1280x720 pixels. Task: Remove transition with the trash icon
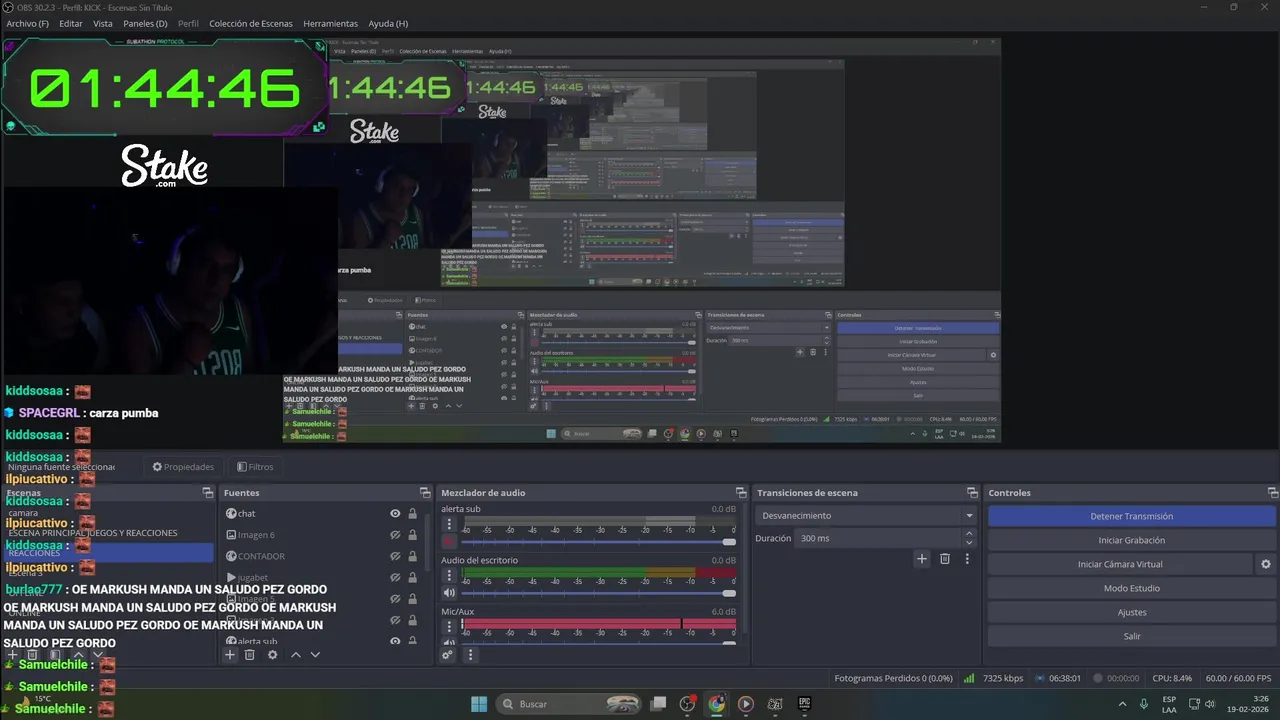[x=945, y=559]
